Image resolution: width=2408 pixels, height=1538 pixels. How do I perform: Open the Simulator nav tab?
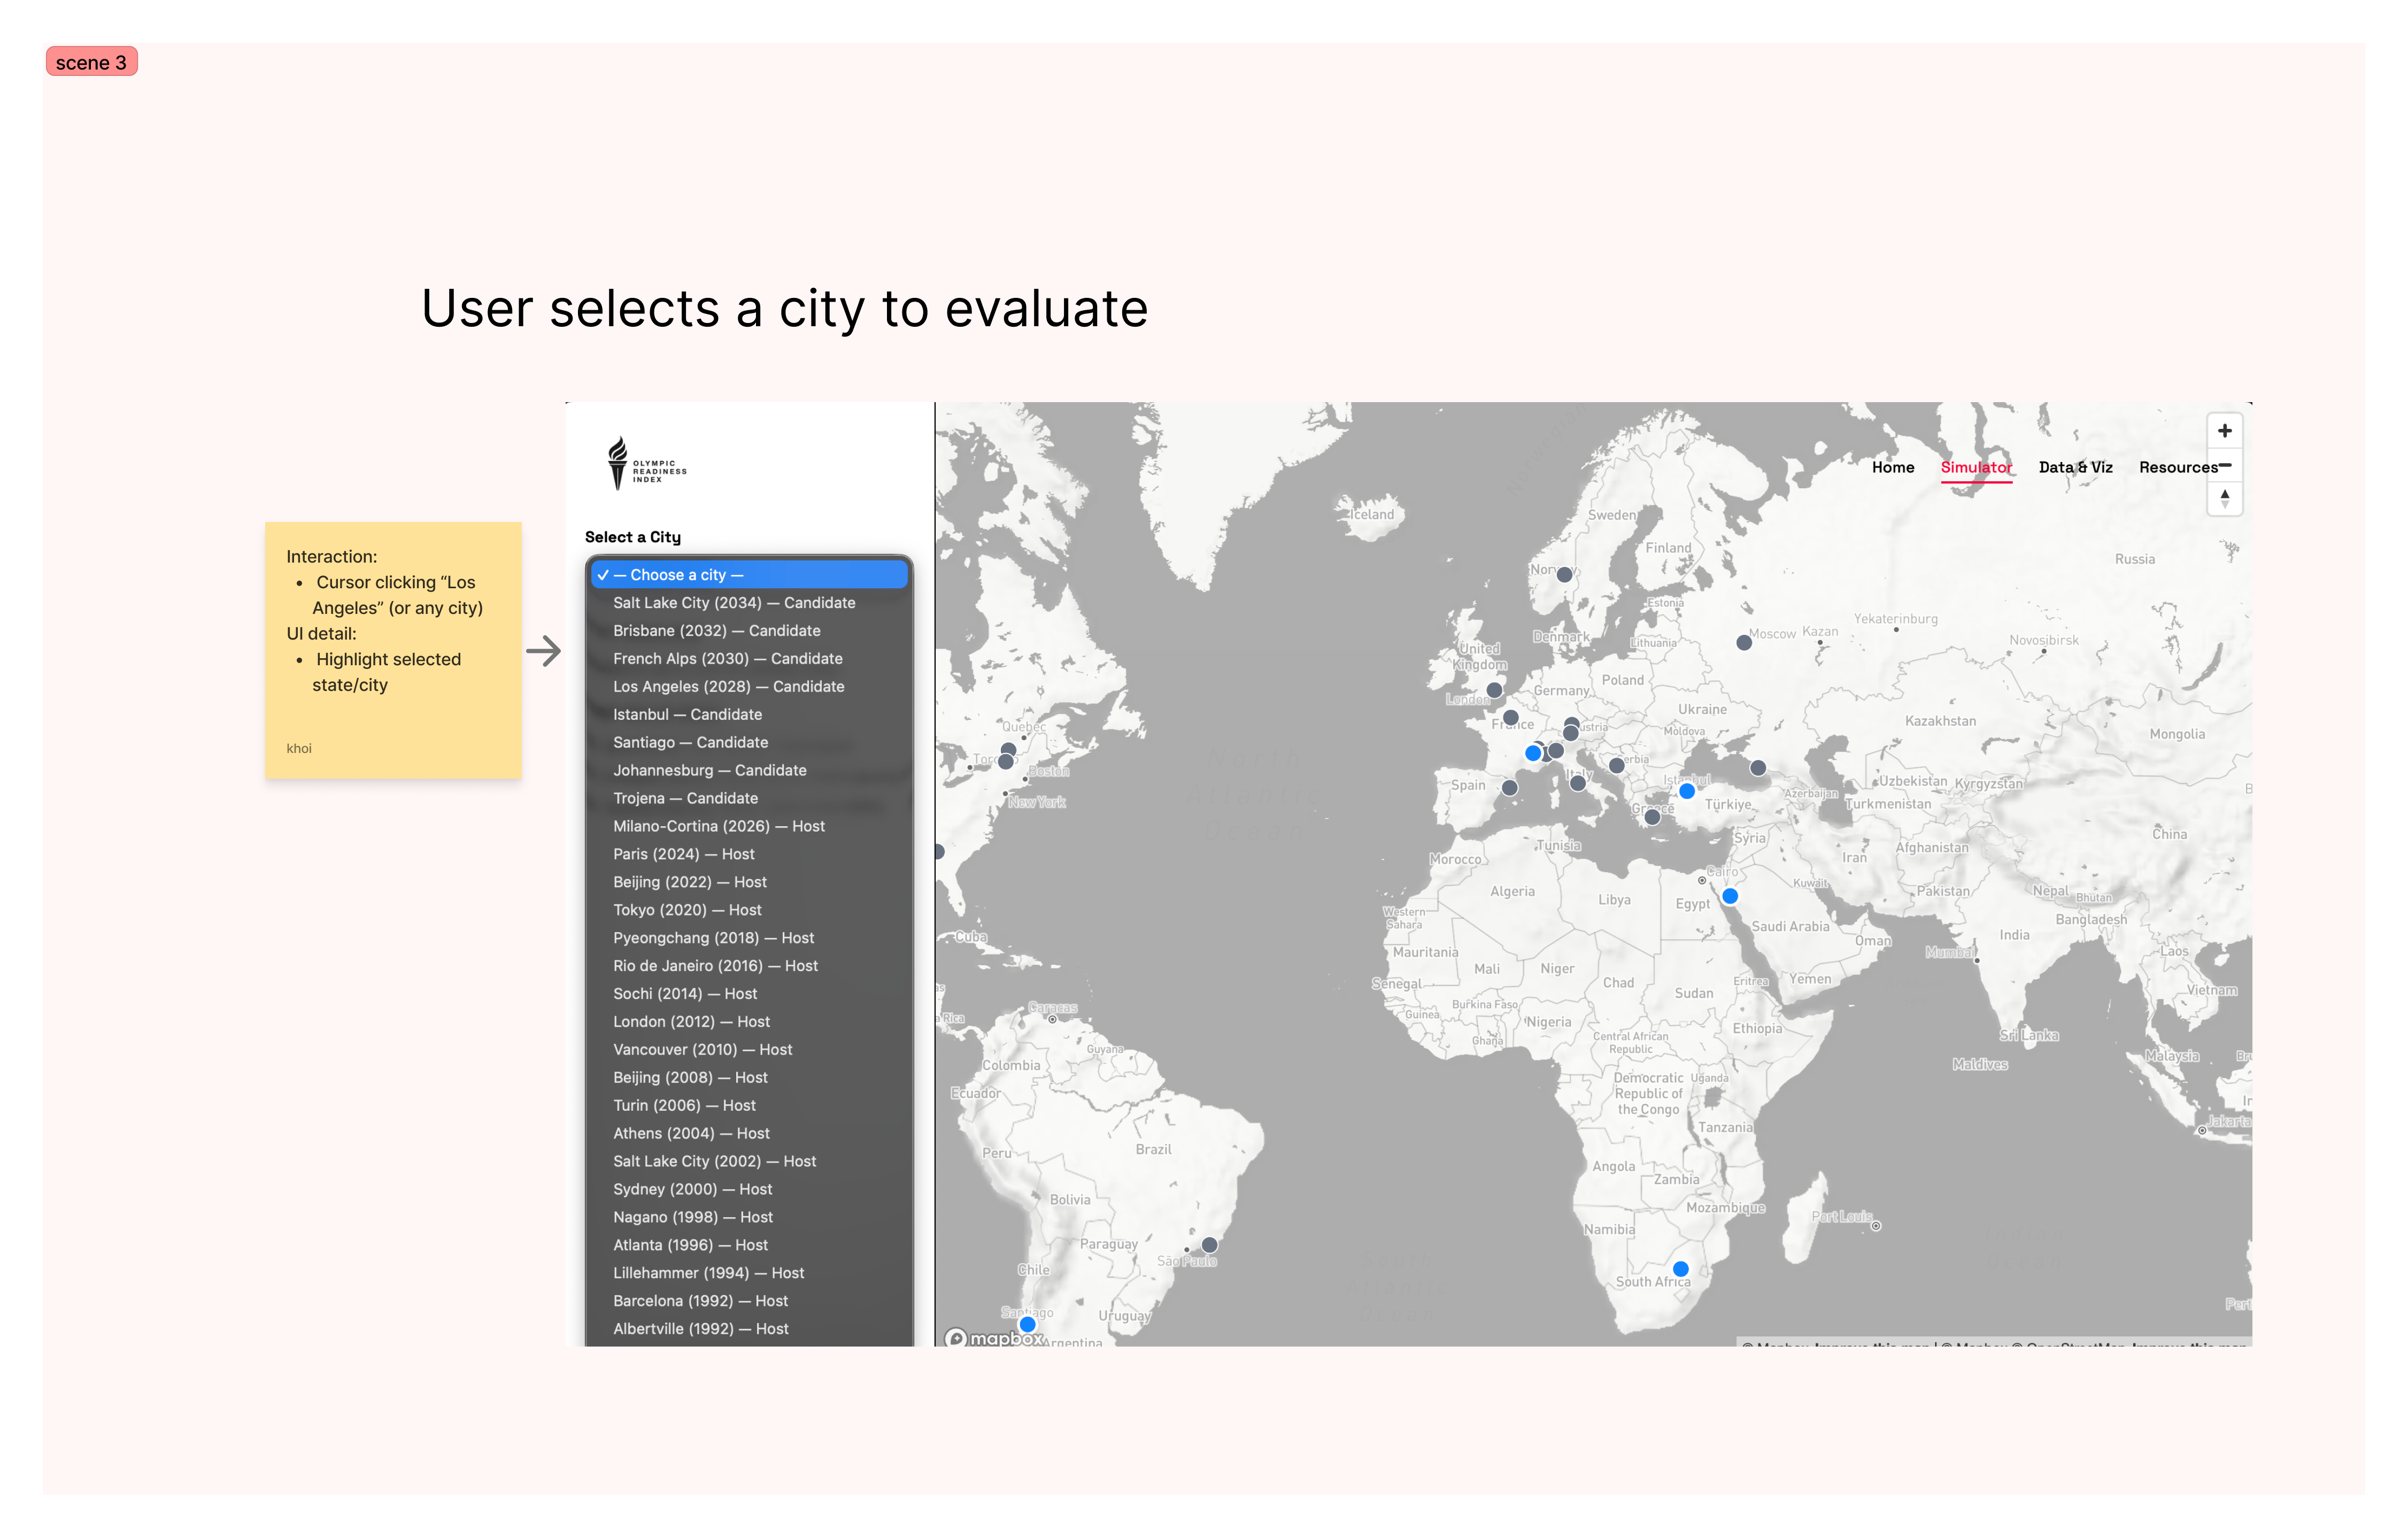1976,467
